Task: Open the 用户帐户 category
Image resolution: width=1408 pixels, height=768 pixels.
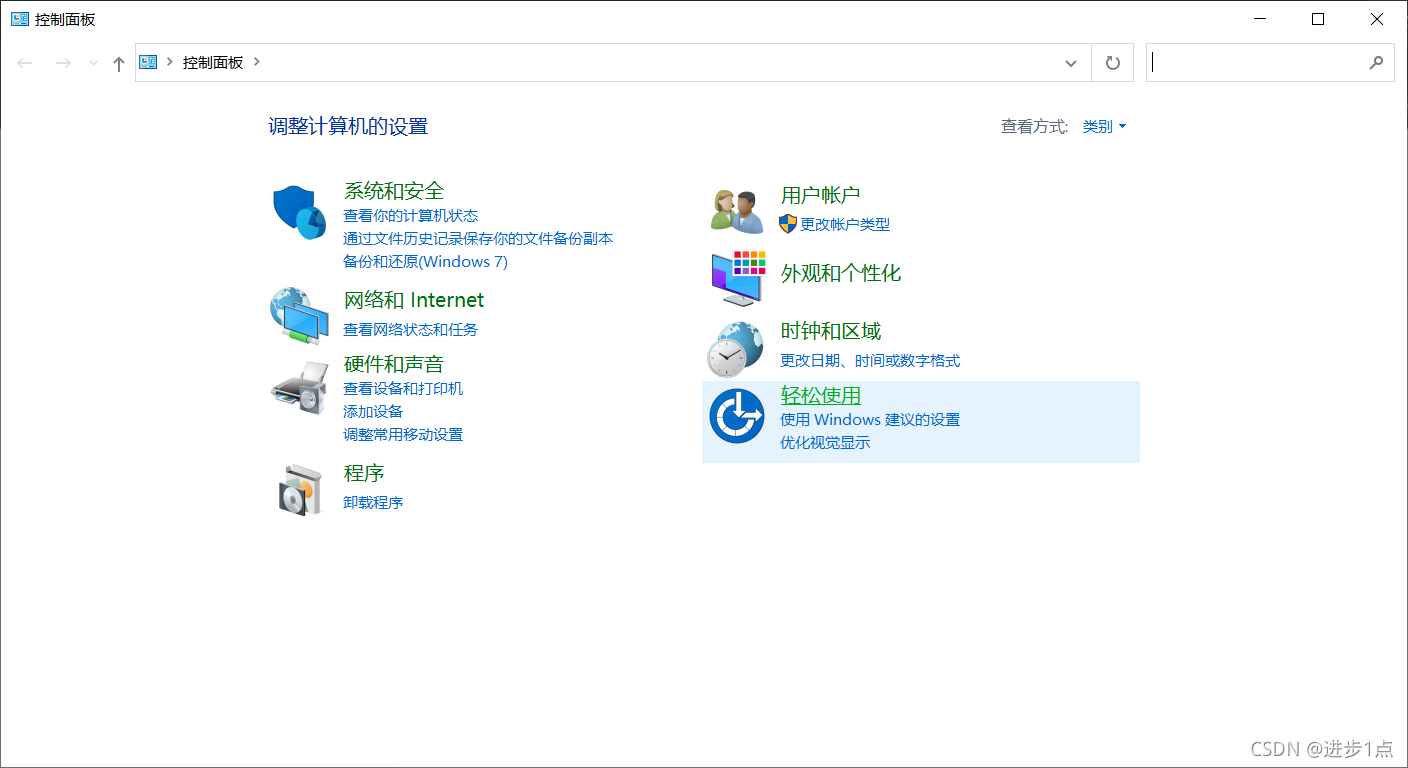Action: 820,195
